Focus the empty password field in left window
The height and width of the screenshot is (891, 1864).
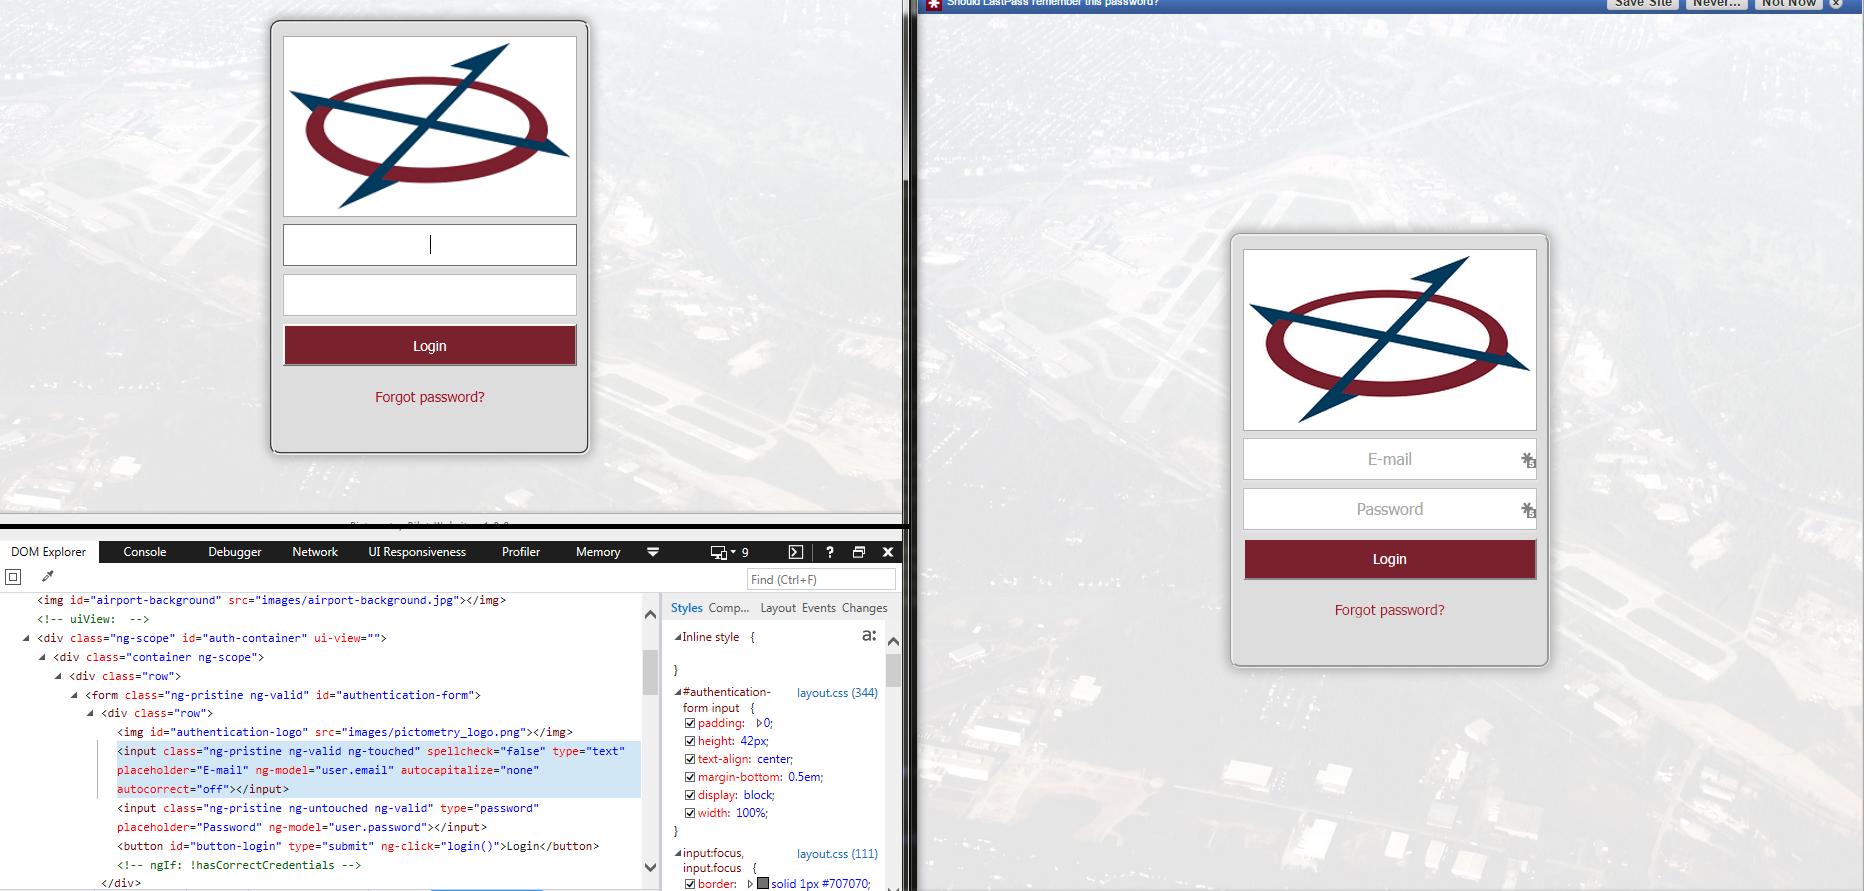click(430, 295)
